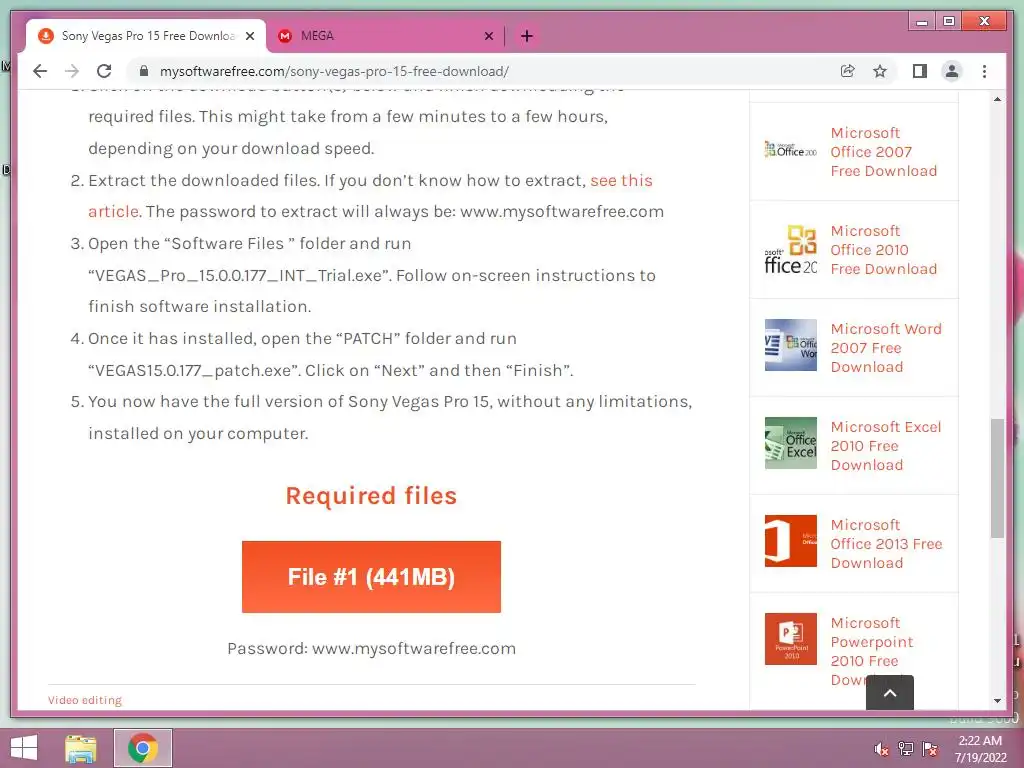This screenshot has width=1024, height=768.
Task: Click the back-to-top chevron button
Action: [890, 692]
